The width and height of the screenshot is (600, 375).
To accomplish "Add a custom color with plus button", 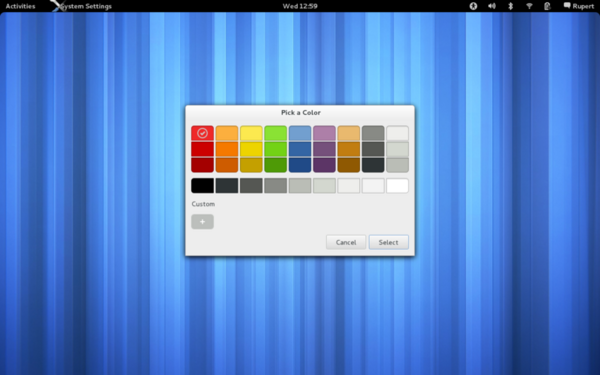I will (202, 222).
